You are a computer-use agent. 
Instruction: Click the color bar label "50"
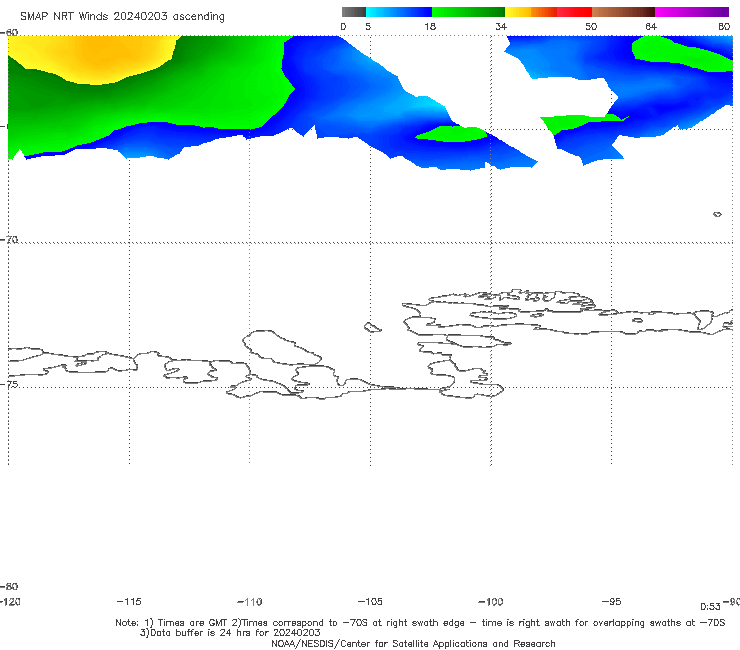tap(591, 26)
